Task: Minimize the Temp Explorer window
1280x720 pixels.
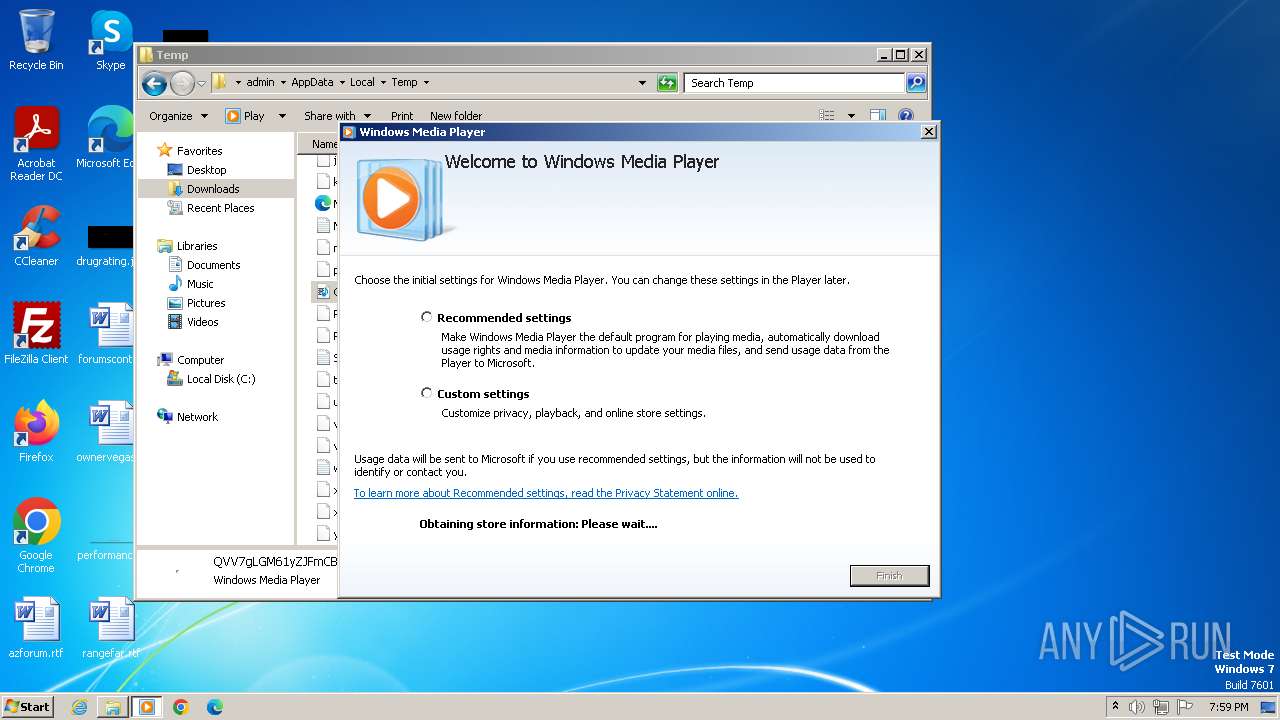Action: [883, 55]
